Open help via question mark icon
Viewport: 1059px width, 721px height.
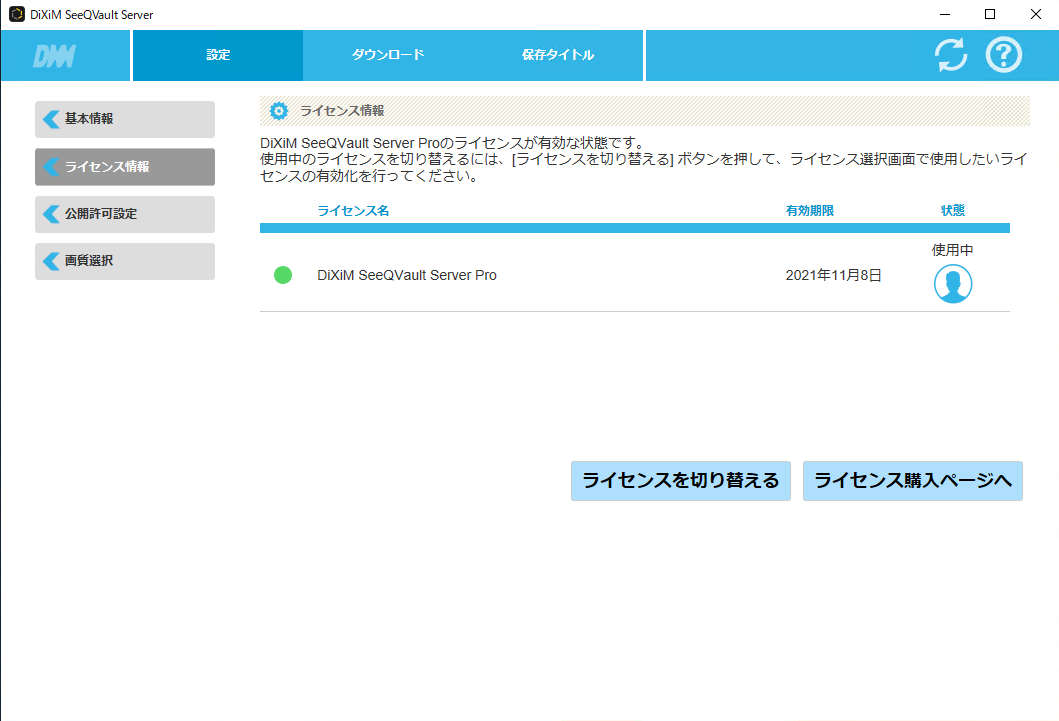coord(1004,55)
